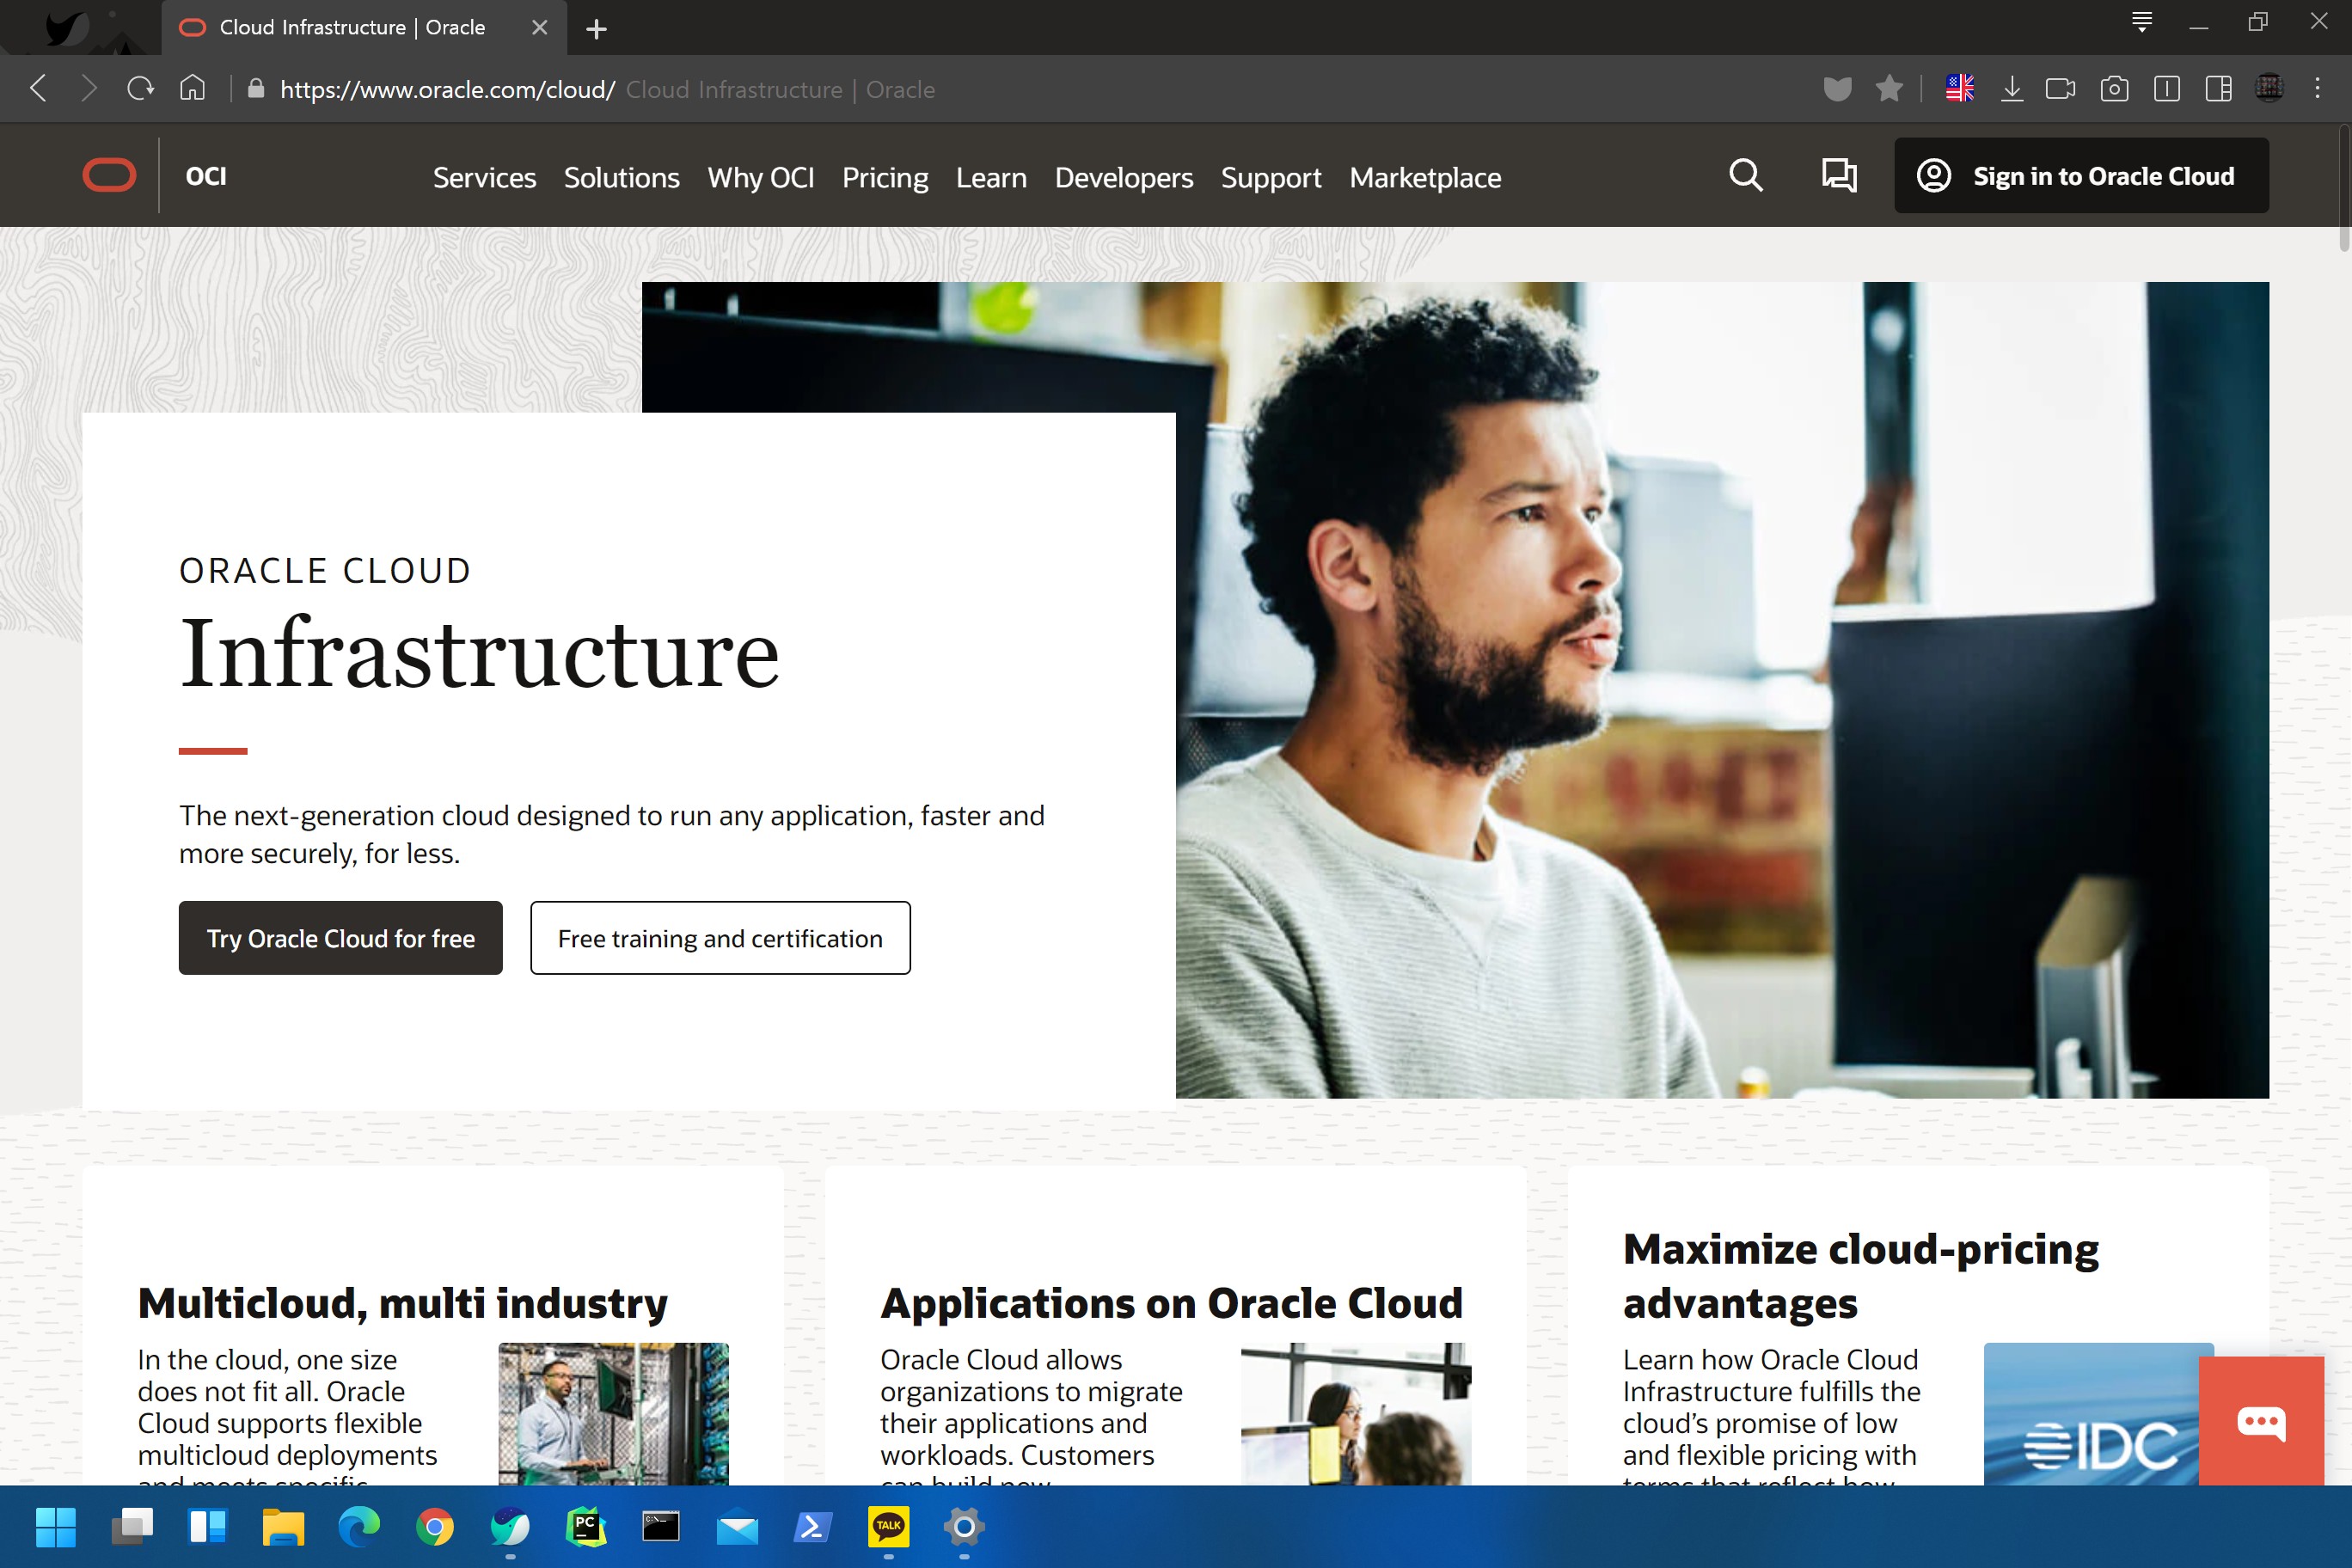Open Chrome from the Windows taskbar
Image resolution: width=2352 pixels, height=1568 pixels.
tap(434, 1527)
